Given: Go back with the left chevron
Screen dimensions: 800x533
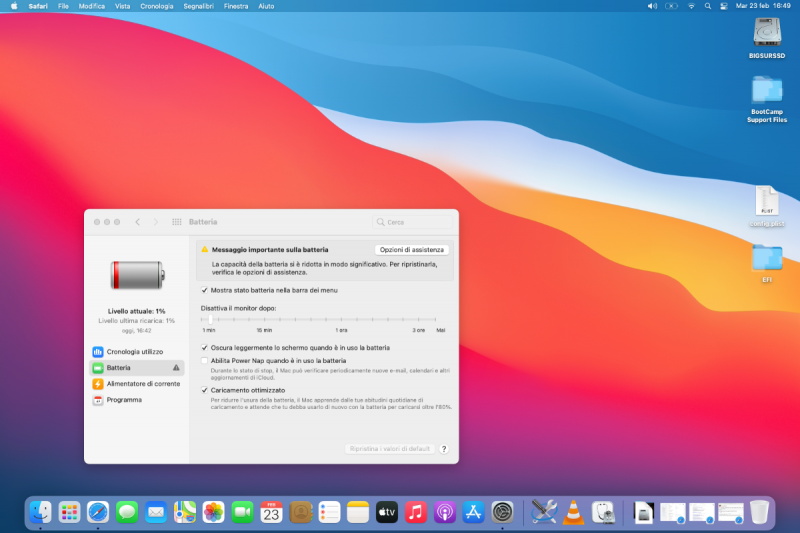Looking at the screenshot, I should (138, 222).
